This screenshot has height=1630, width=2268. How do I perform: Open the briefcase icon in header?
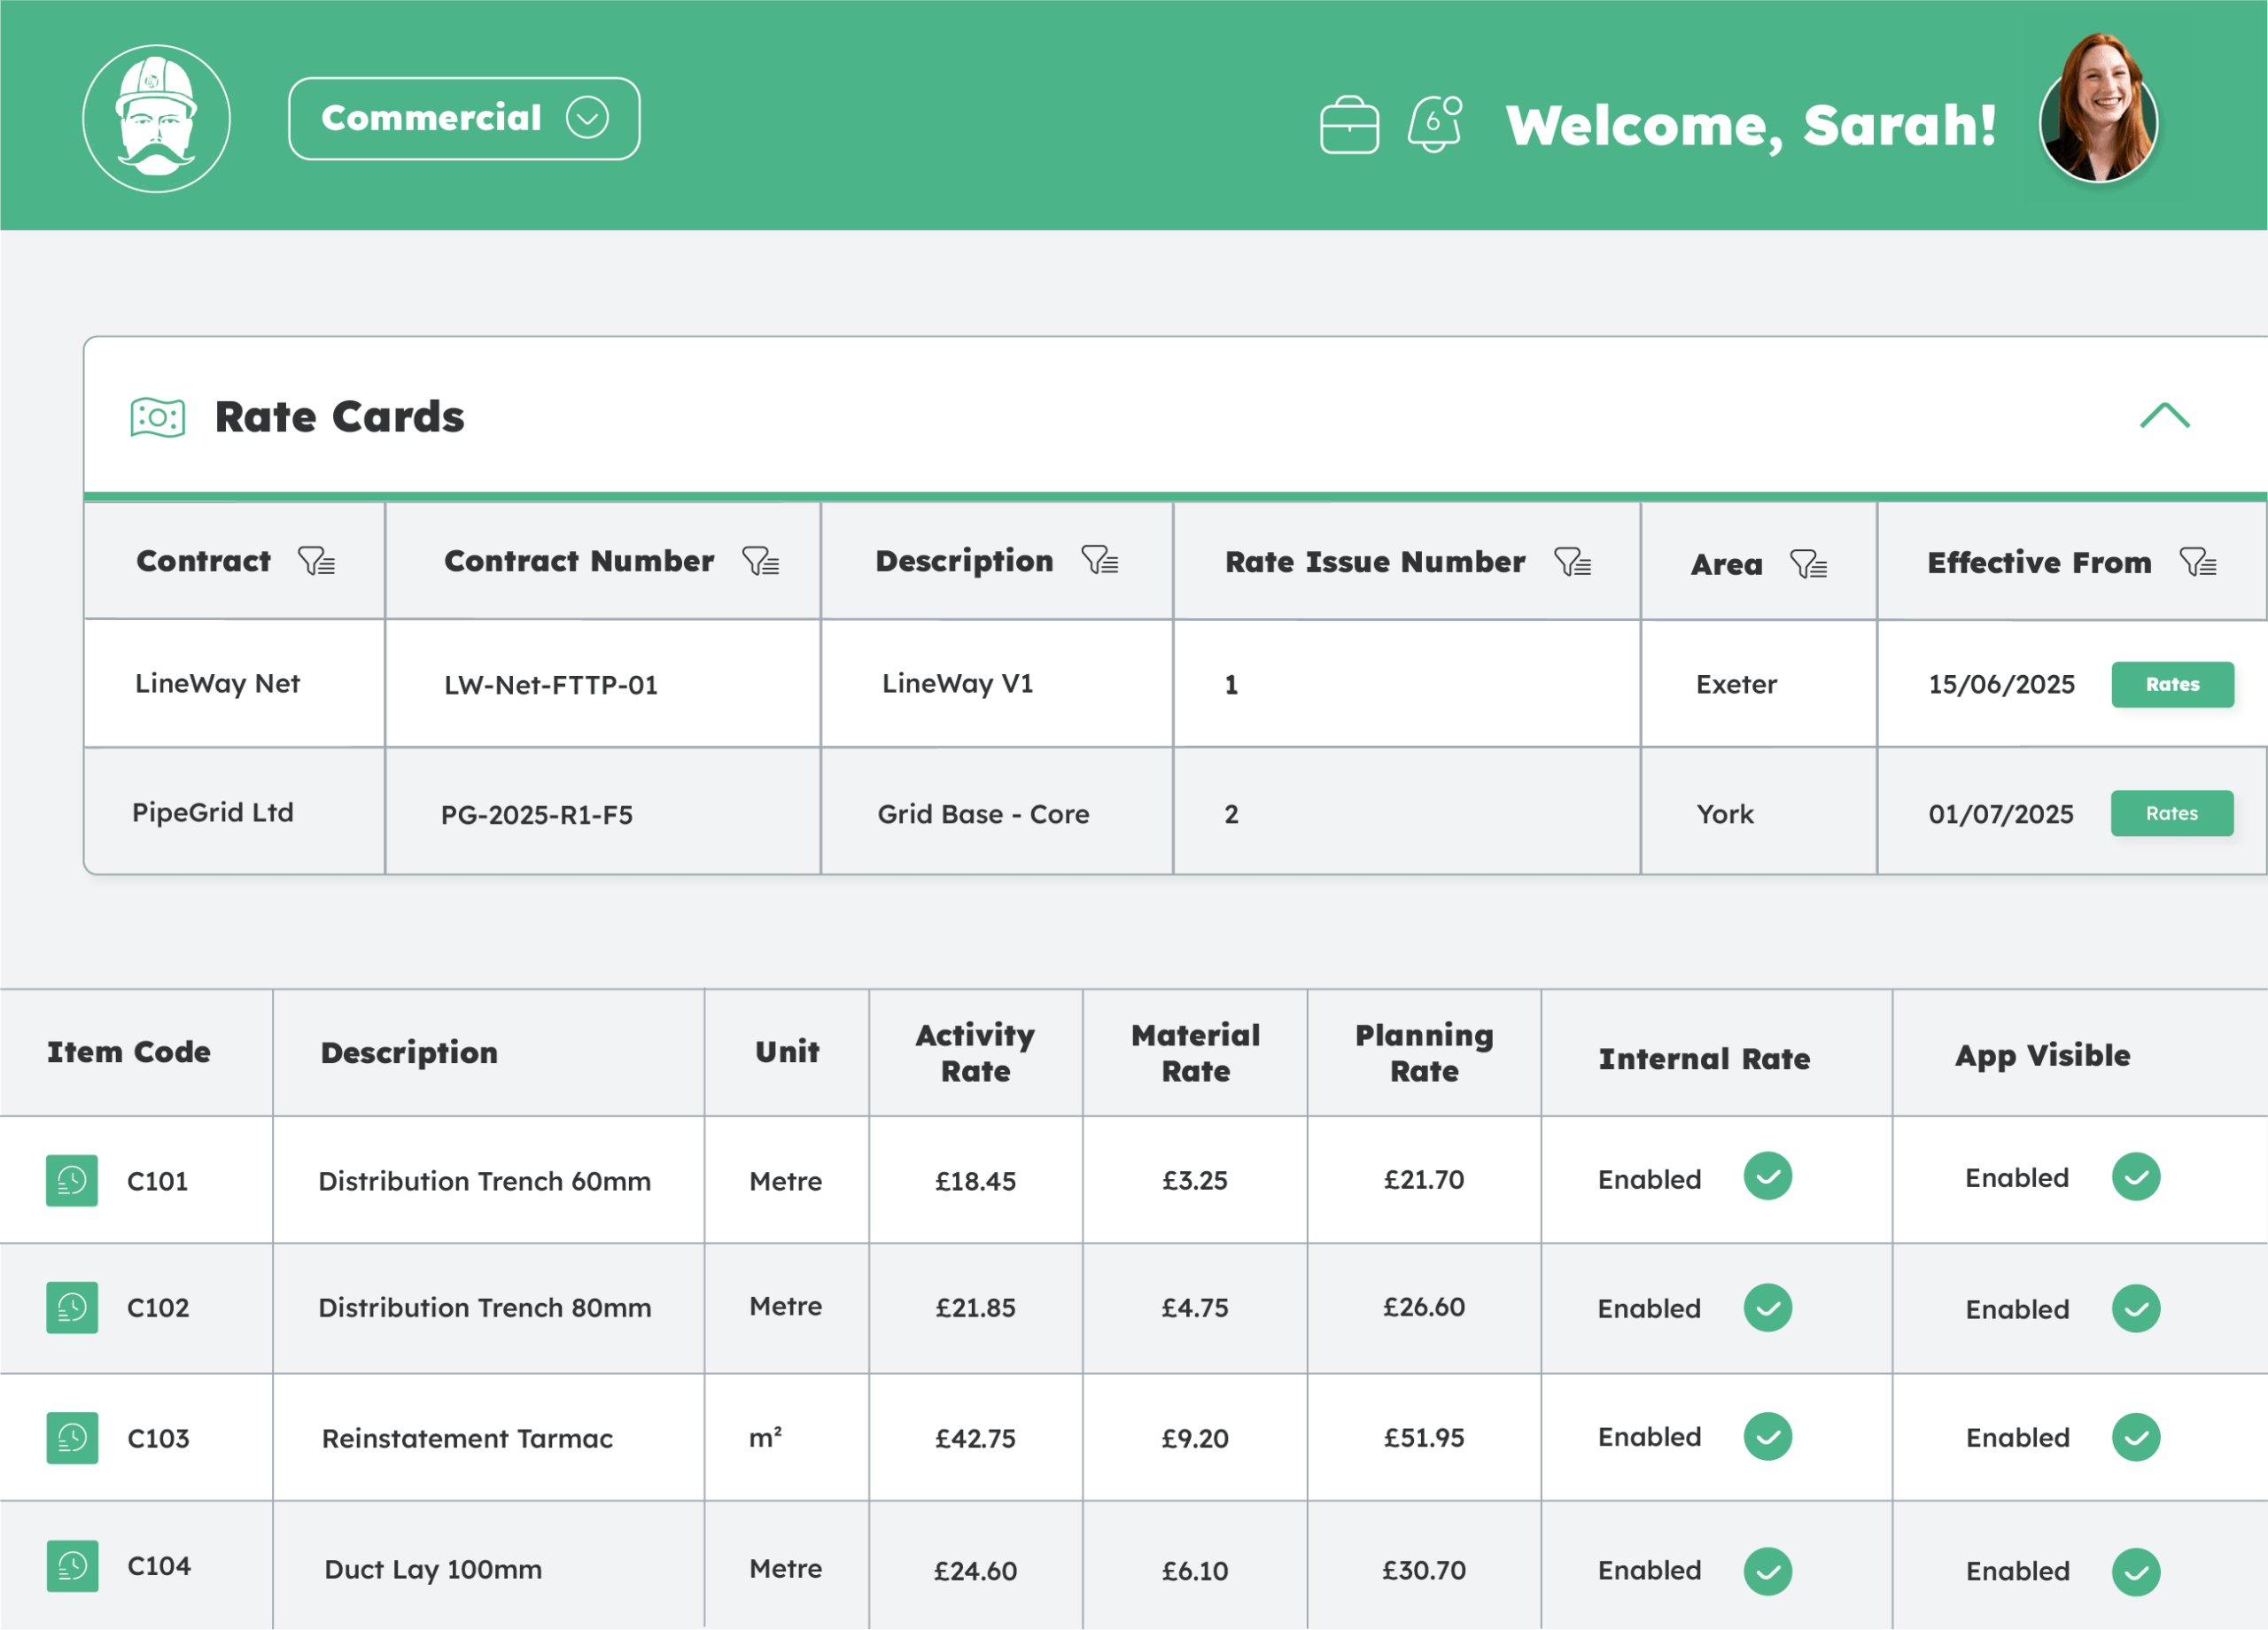tap(1349, 125)
